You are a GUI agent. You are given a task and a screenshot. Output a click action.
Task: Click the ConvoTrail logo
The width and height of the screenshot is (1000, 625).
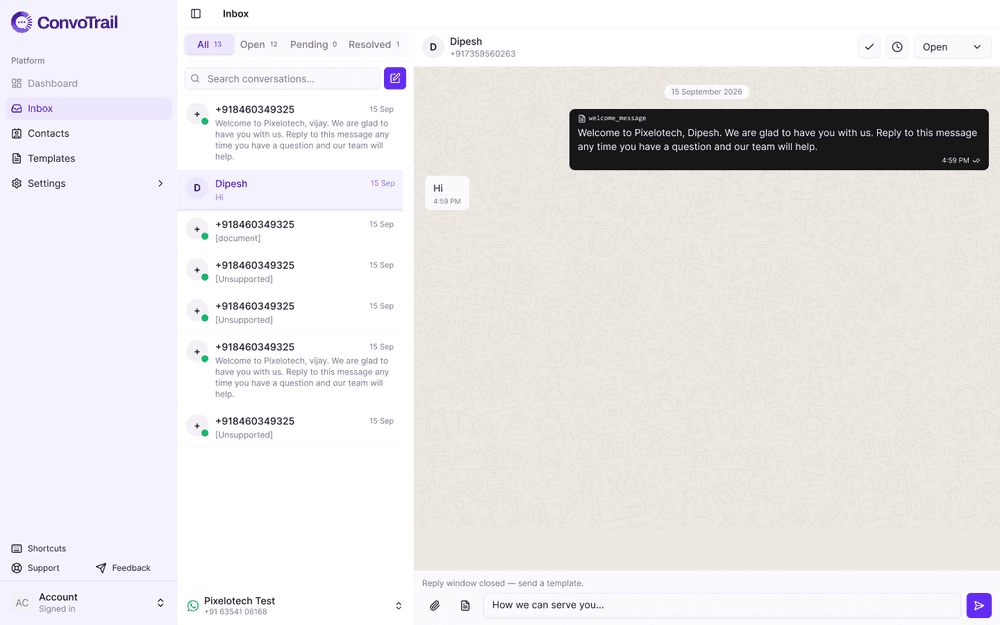tap(64, 22)
